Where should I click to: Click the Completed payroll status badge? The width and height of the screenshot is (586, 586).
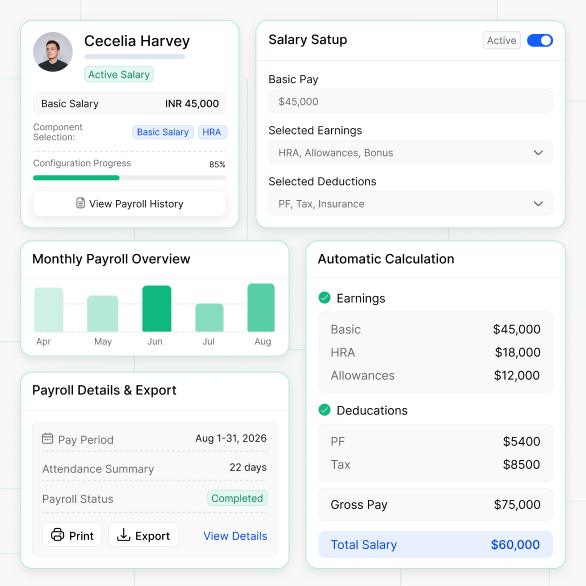[x=237, y=498]
